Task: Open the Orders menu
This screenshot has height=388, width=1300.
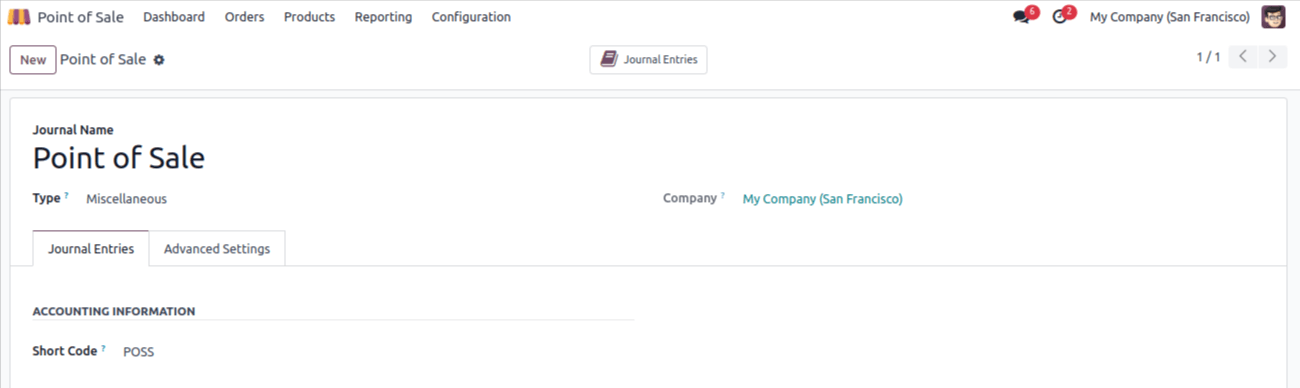Action: 244,17
